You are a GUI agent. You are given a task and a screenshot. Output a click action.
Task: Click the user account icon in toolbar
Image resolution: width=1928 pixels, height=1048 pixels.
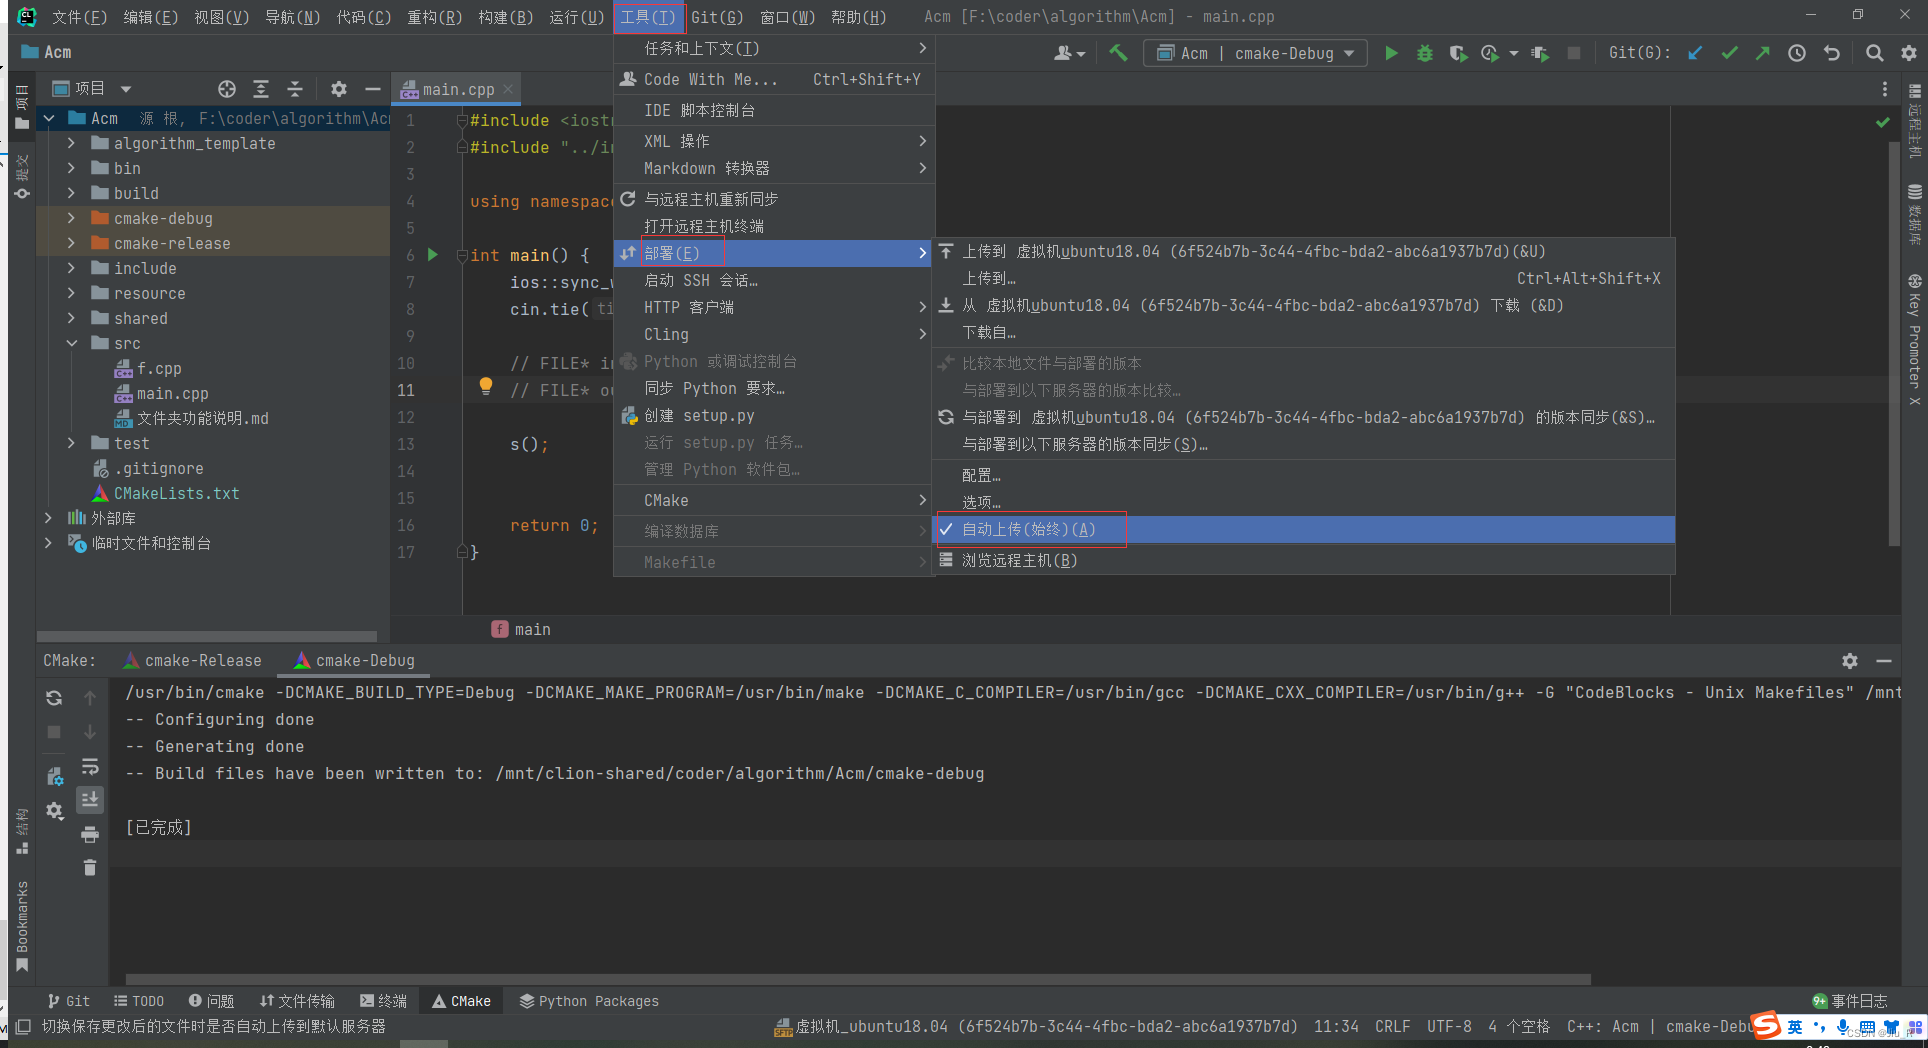(x=1068, y=53)
